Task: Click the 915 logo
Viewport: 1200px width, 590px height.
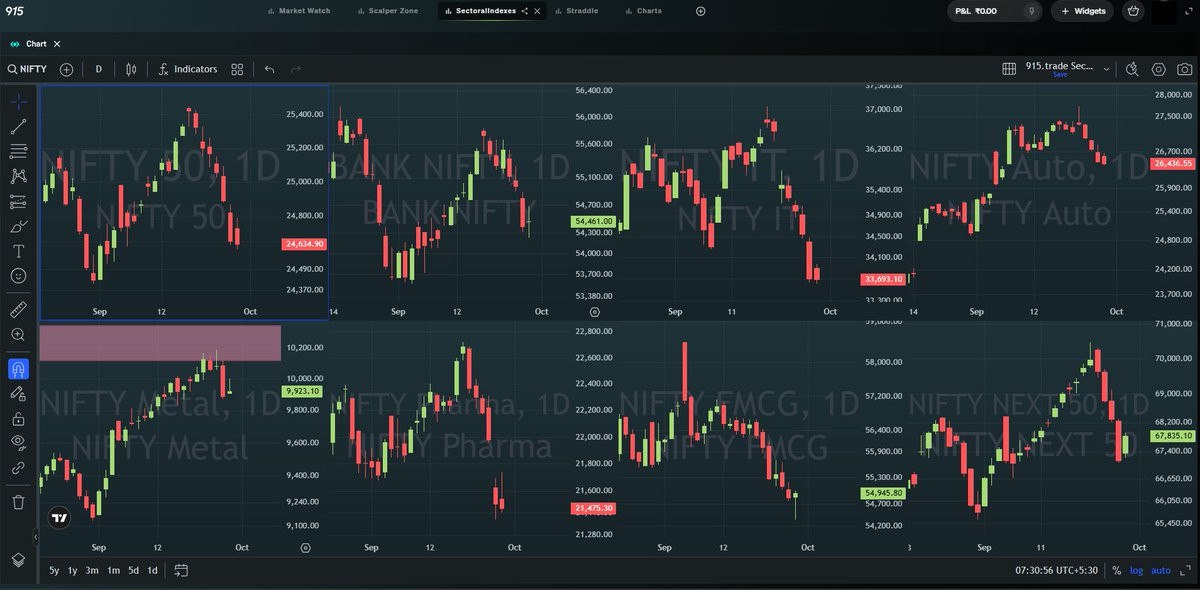Action: point(14,10)
